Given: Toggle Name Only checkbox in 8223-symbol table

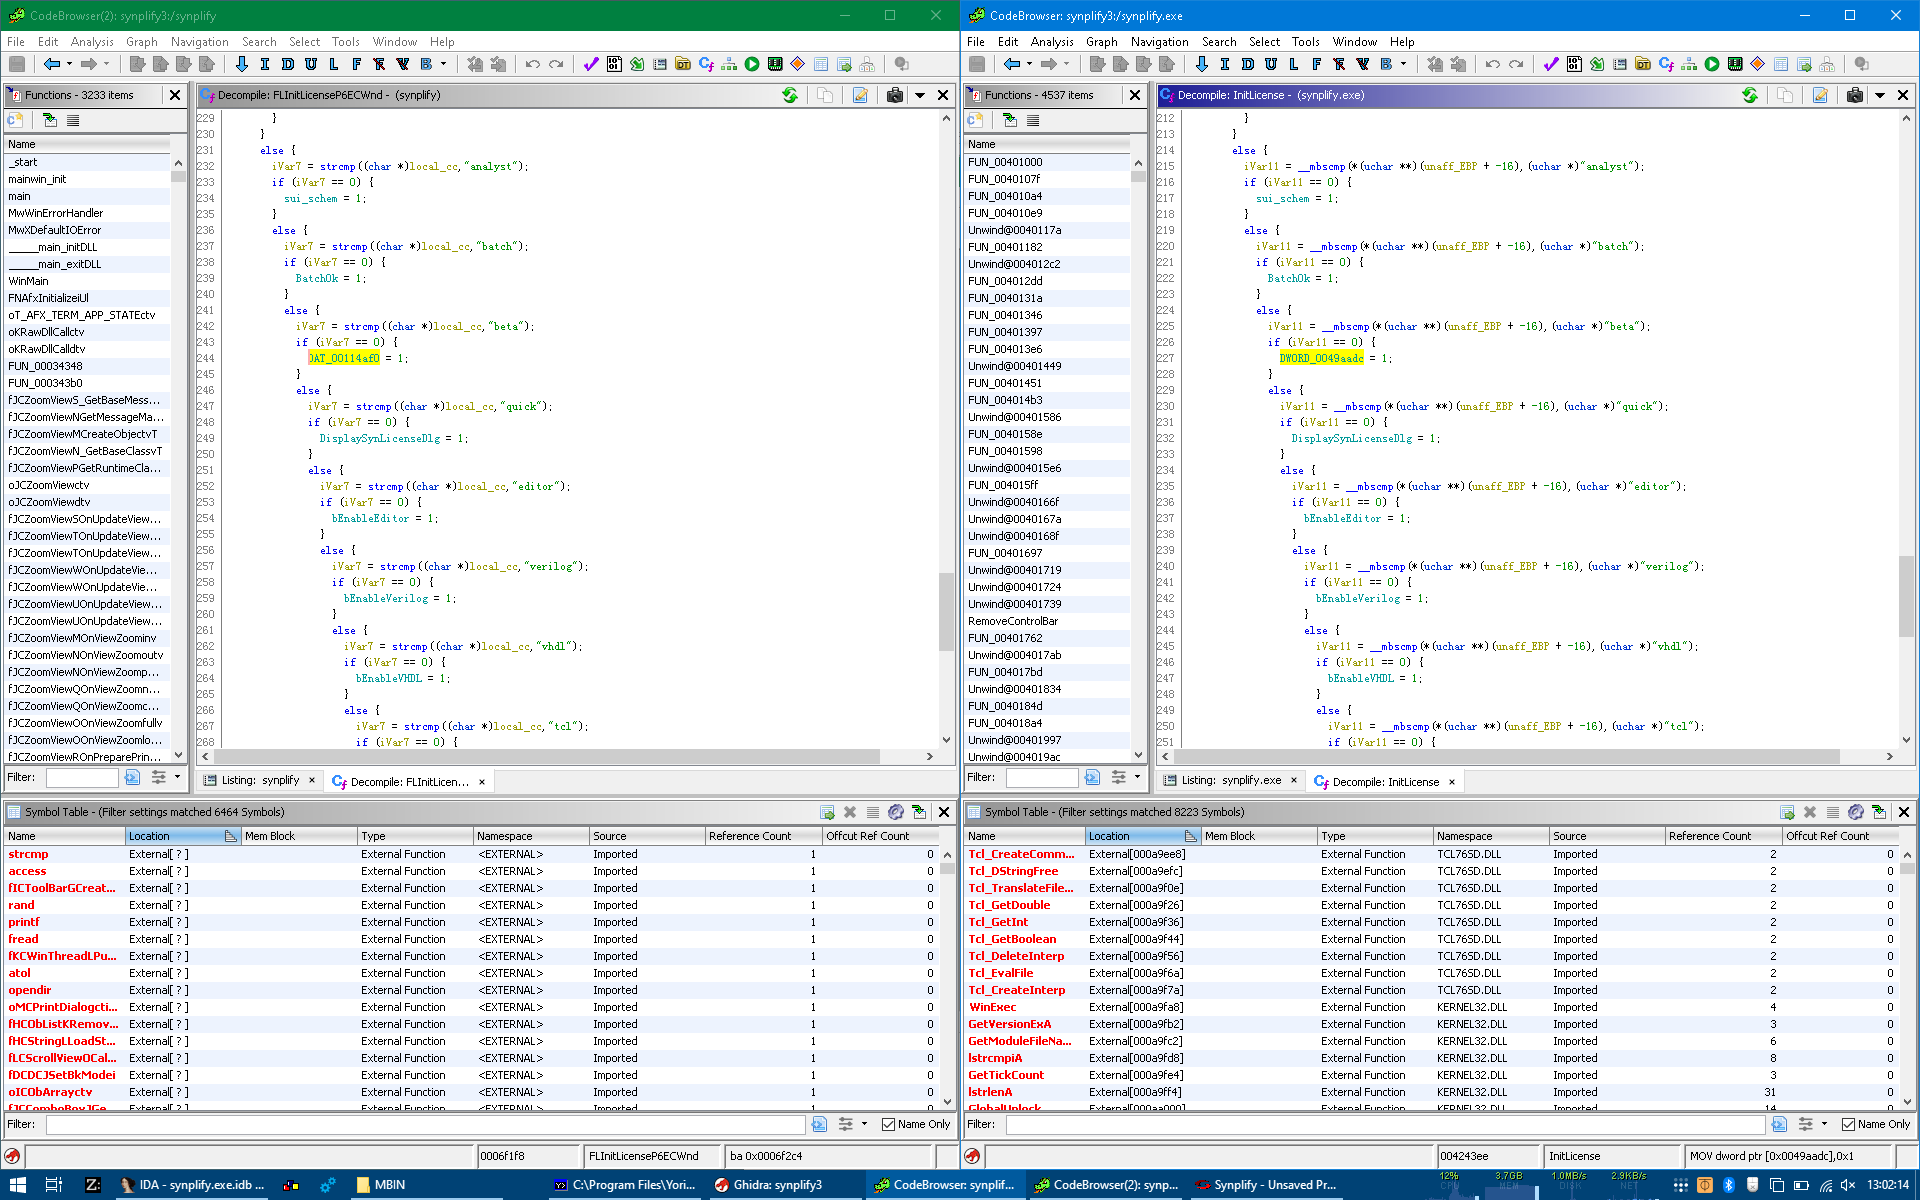Looking at the screenshot, I should [1848, 1124].
